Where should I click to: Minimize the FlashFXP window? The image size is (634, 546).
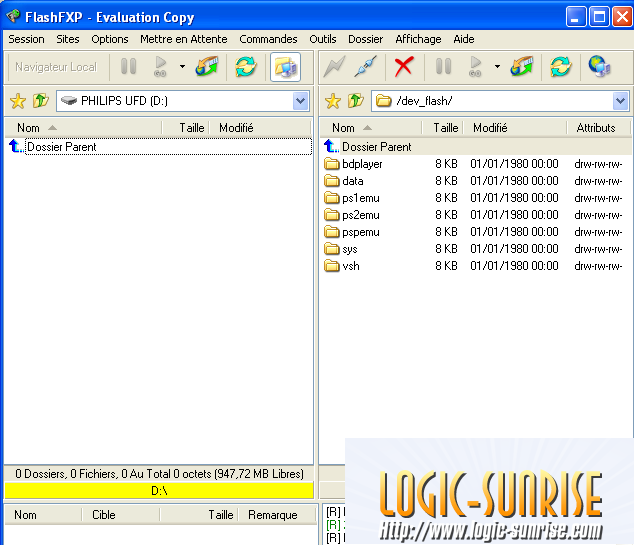[x=576, y=17]
